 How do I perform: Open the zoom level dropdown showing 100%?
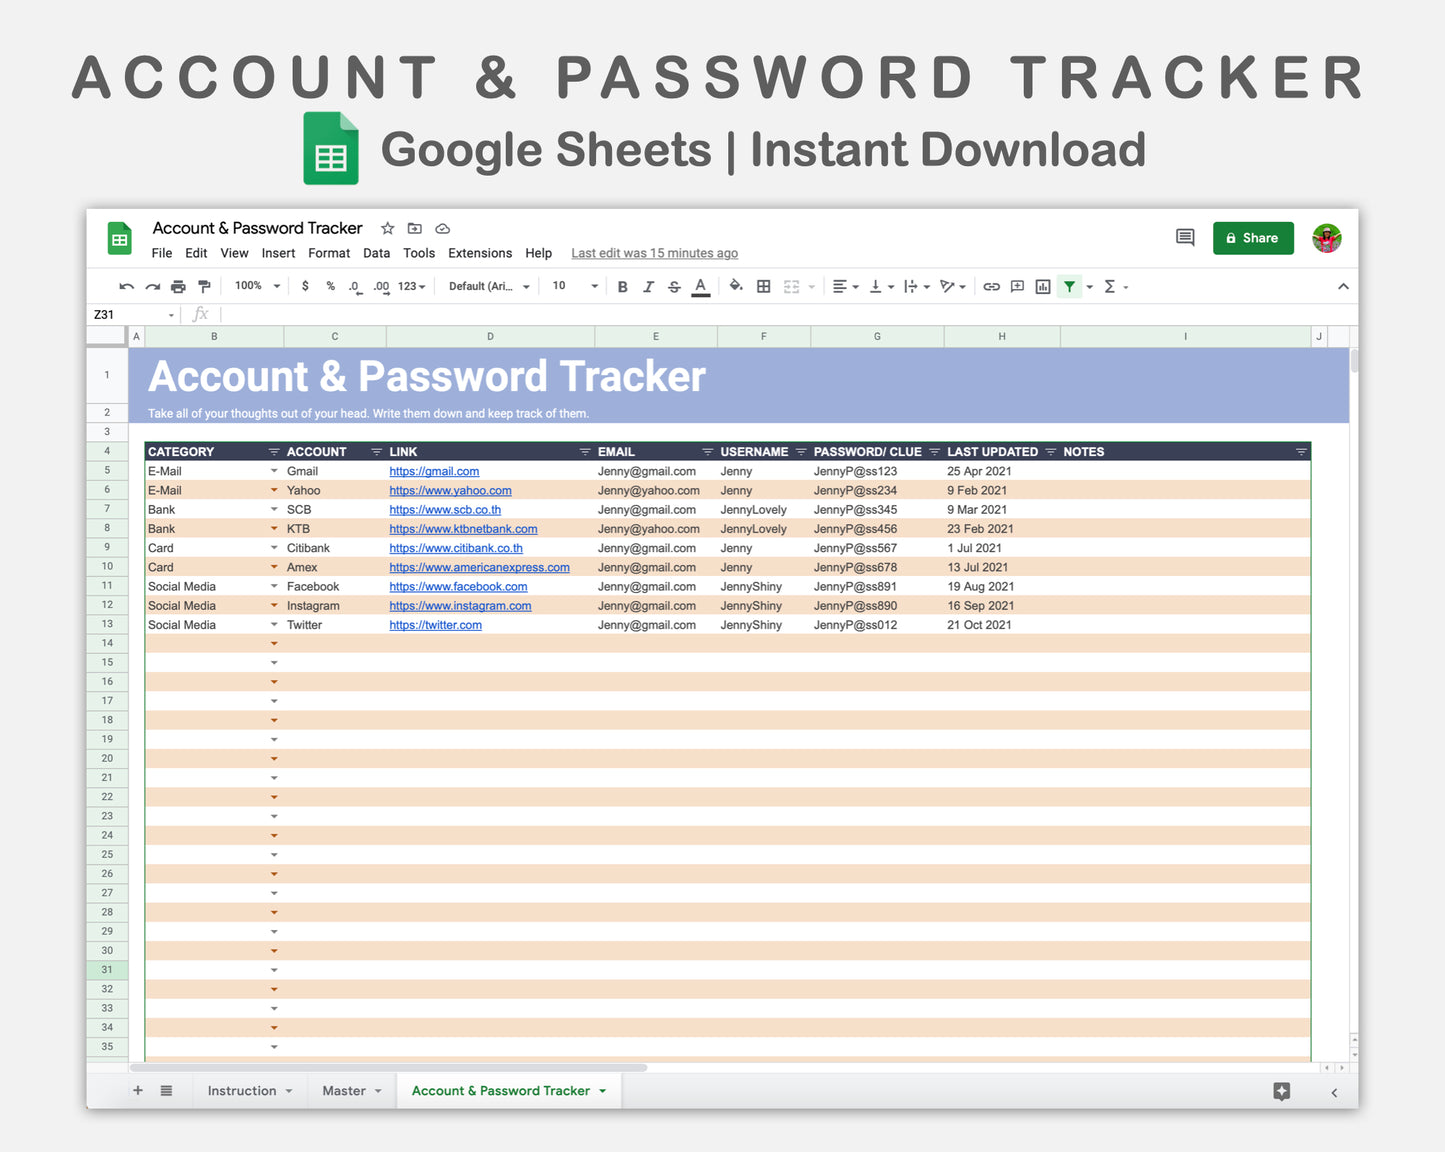(x=250, y=286)
